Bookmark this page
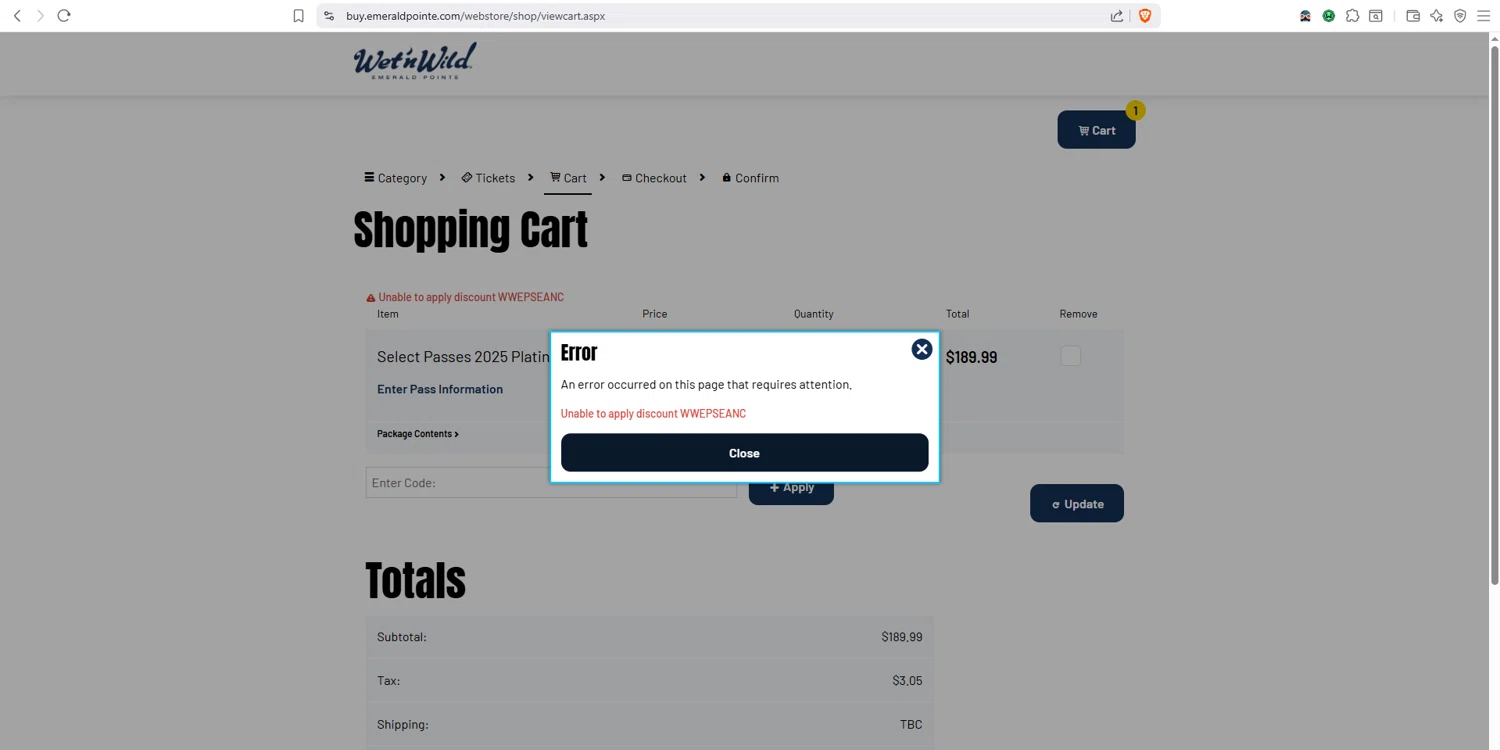The image size is (1500, 750). click(298, 16)
